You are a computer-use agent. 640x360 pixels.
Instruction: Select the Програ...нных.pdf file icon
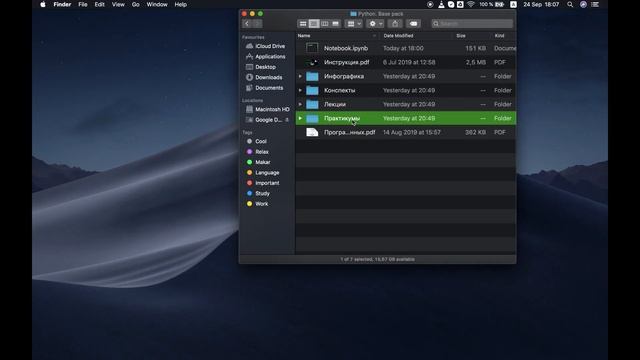(x=312, y=132)
